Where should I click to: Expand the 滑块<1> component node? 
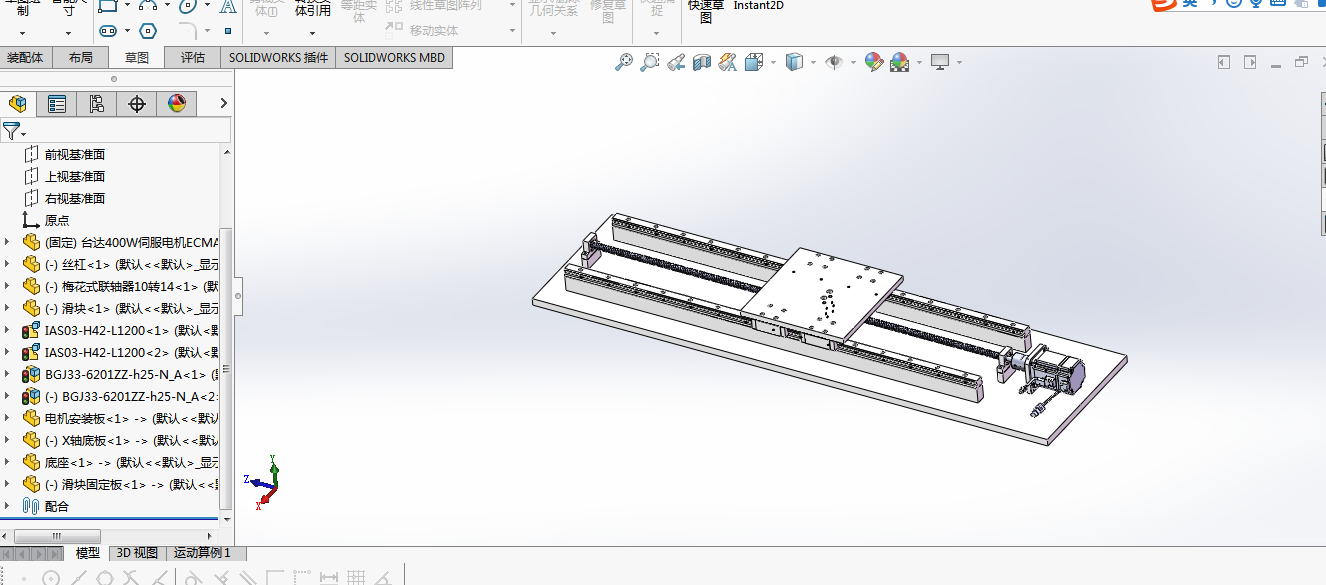8,308
